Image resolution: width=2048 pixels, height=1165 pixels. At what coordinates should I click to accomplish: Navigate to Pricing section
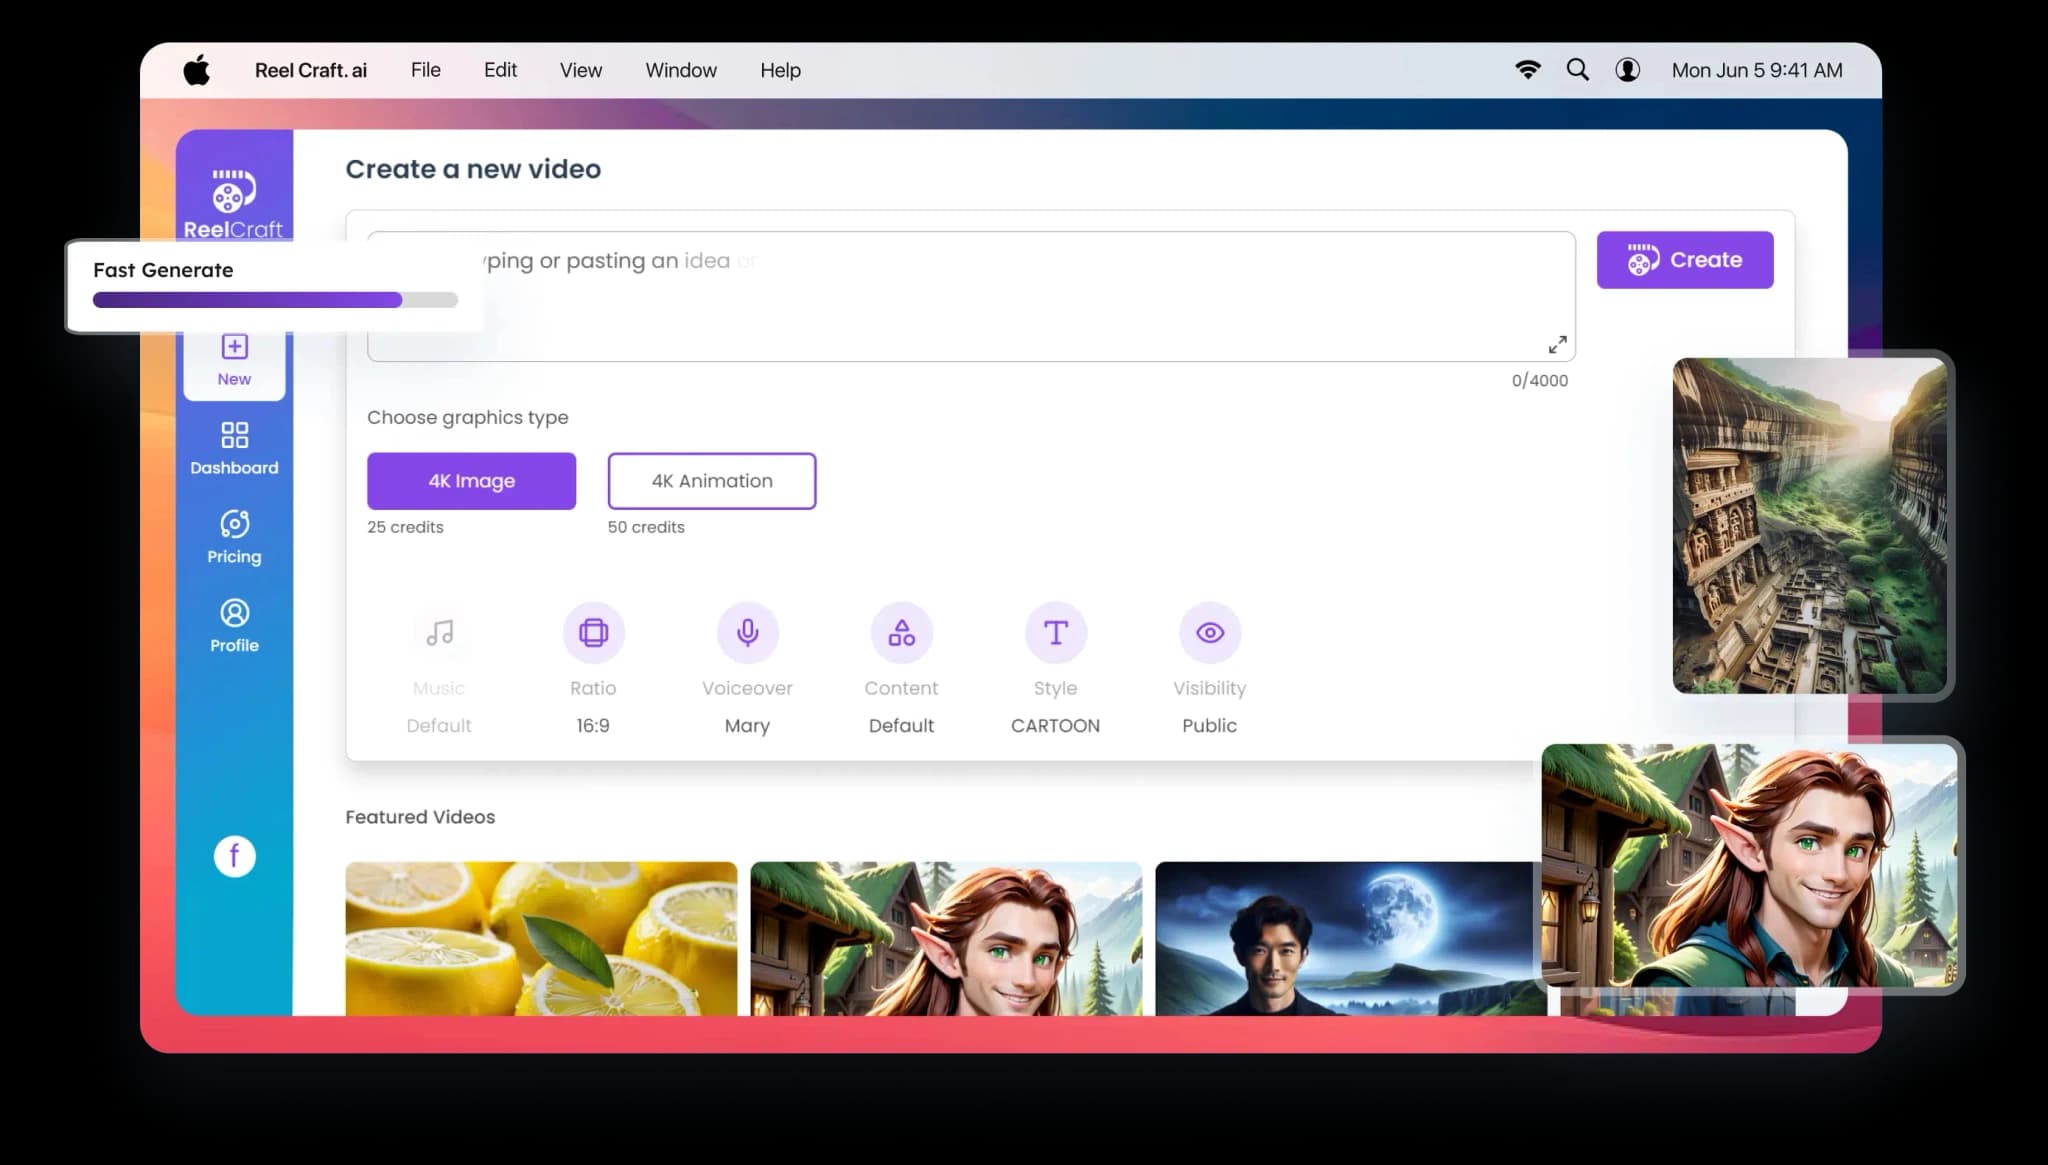click(x=232, y=537)
